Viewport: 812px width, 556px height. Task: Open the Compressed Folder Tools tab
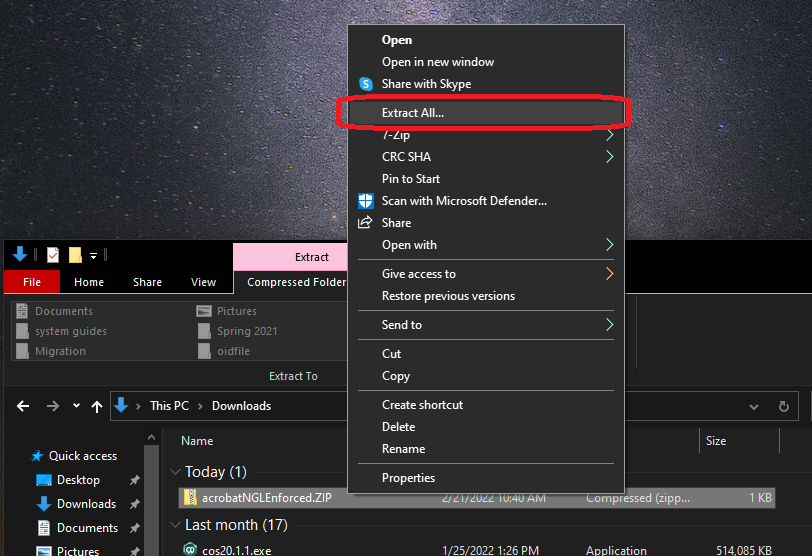[x=291, y=282]
